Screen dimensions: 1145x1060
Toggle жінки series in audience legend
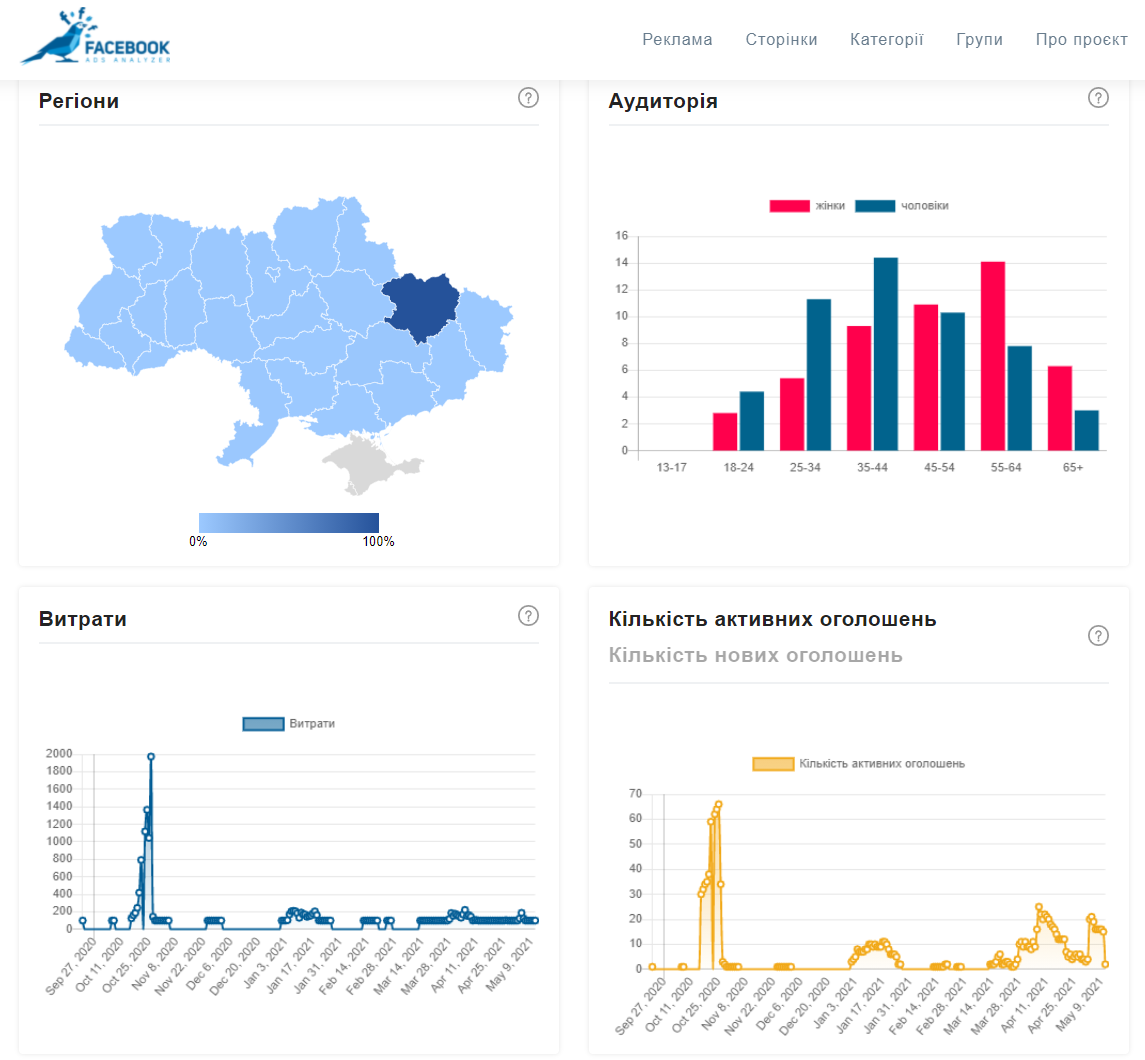click(807, 206)
